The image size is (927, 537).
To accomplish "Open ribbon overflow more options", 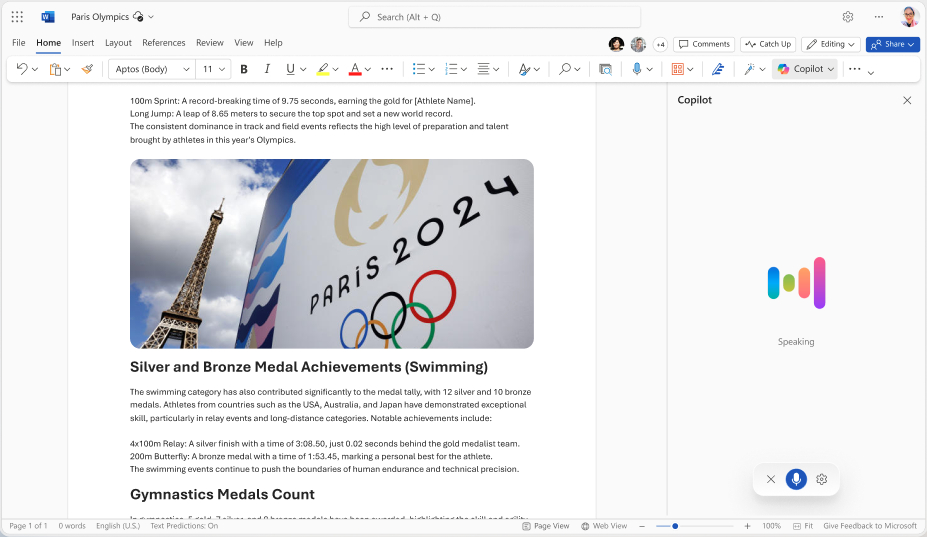I will [854, 69].
